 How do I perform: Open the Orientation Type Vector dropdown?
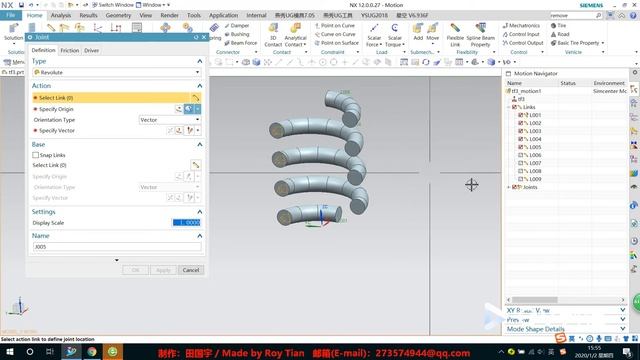click(169, 120)
